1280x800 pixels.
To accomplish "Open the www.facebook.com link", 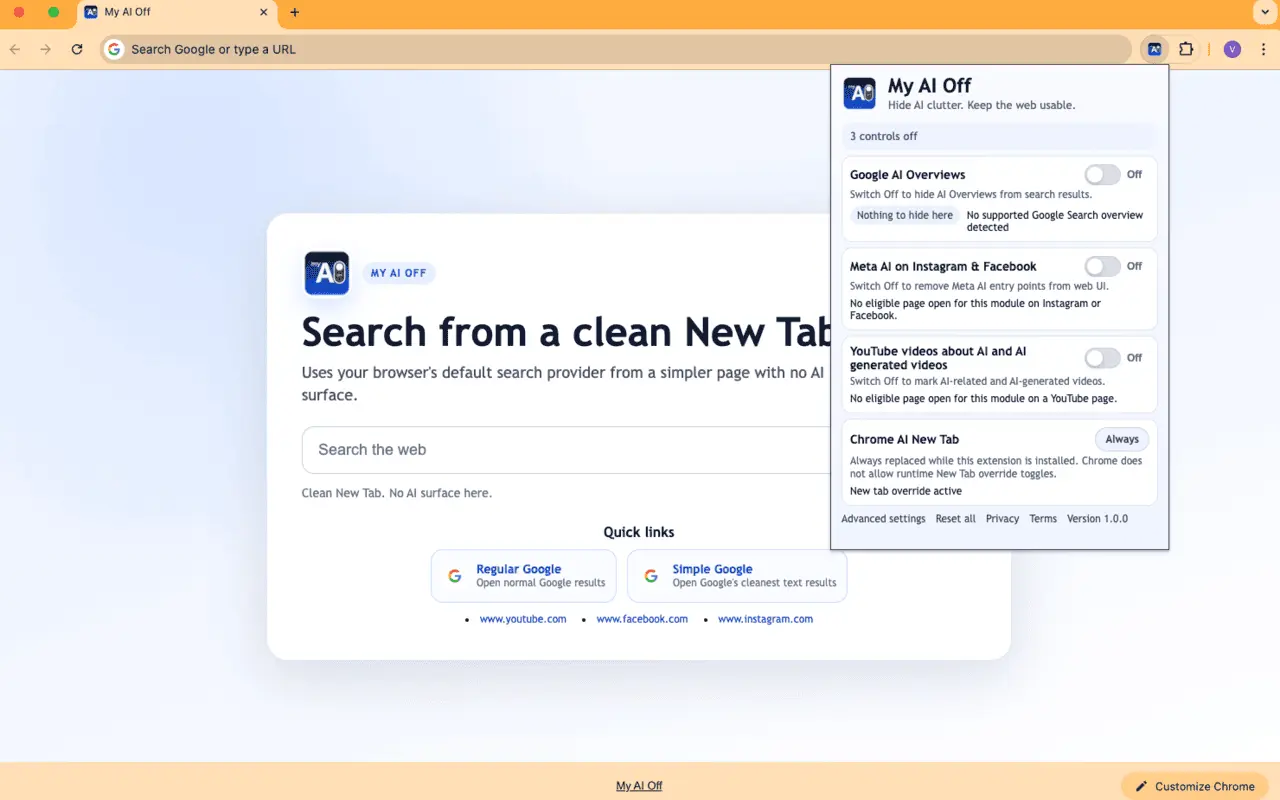I will [x=642, y=619].
